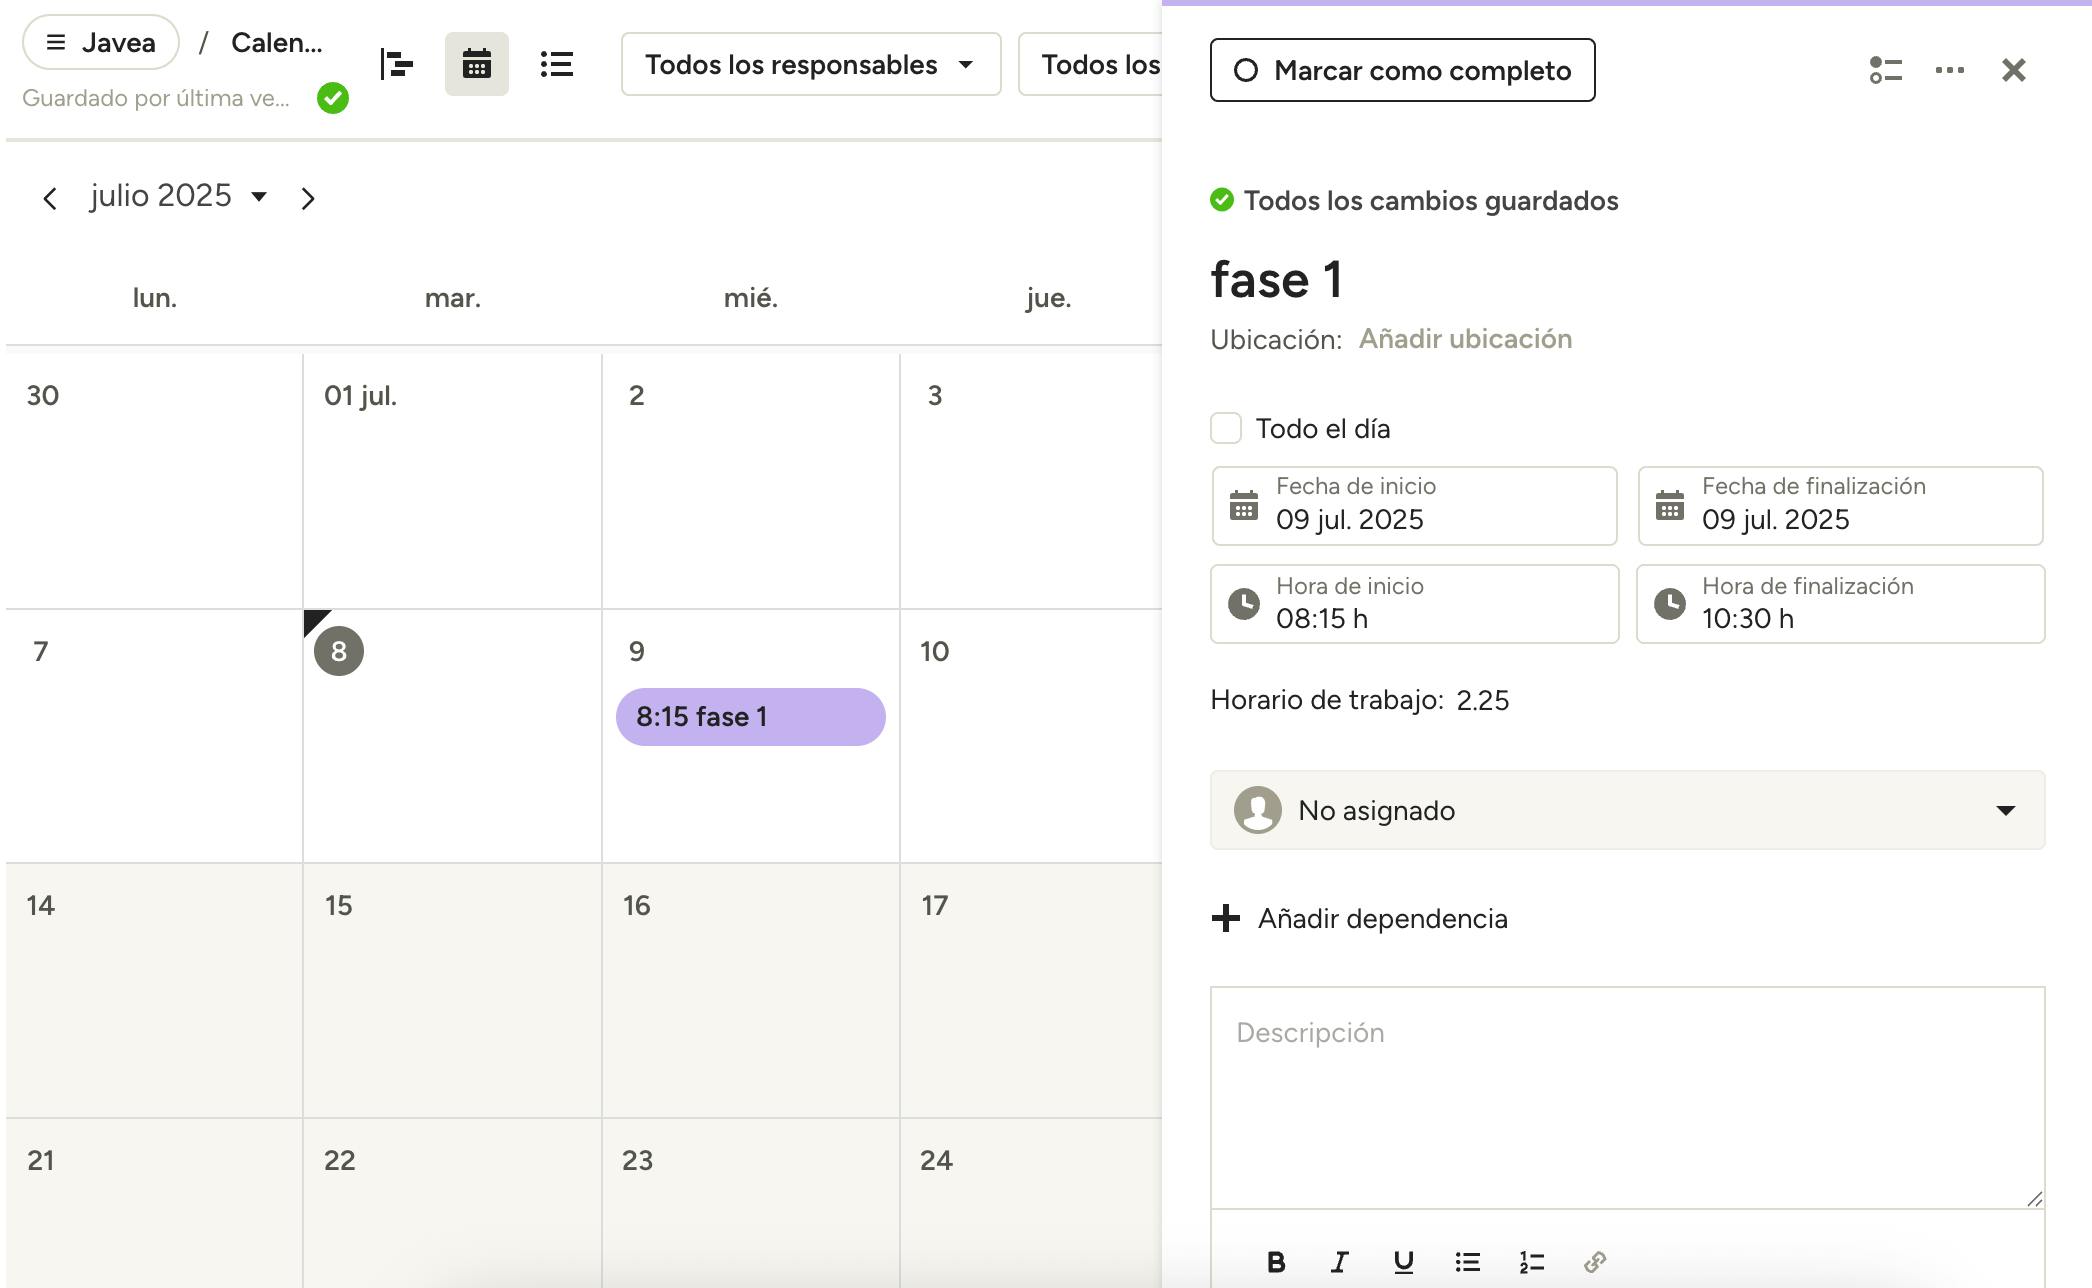Open the Javea project menu
Image resolution: width=2092 pixels, height=1288 pixels.
tap(101, 43)
